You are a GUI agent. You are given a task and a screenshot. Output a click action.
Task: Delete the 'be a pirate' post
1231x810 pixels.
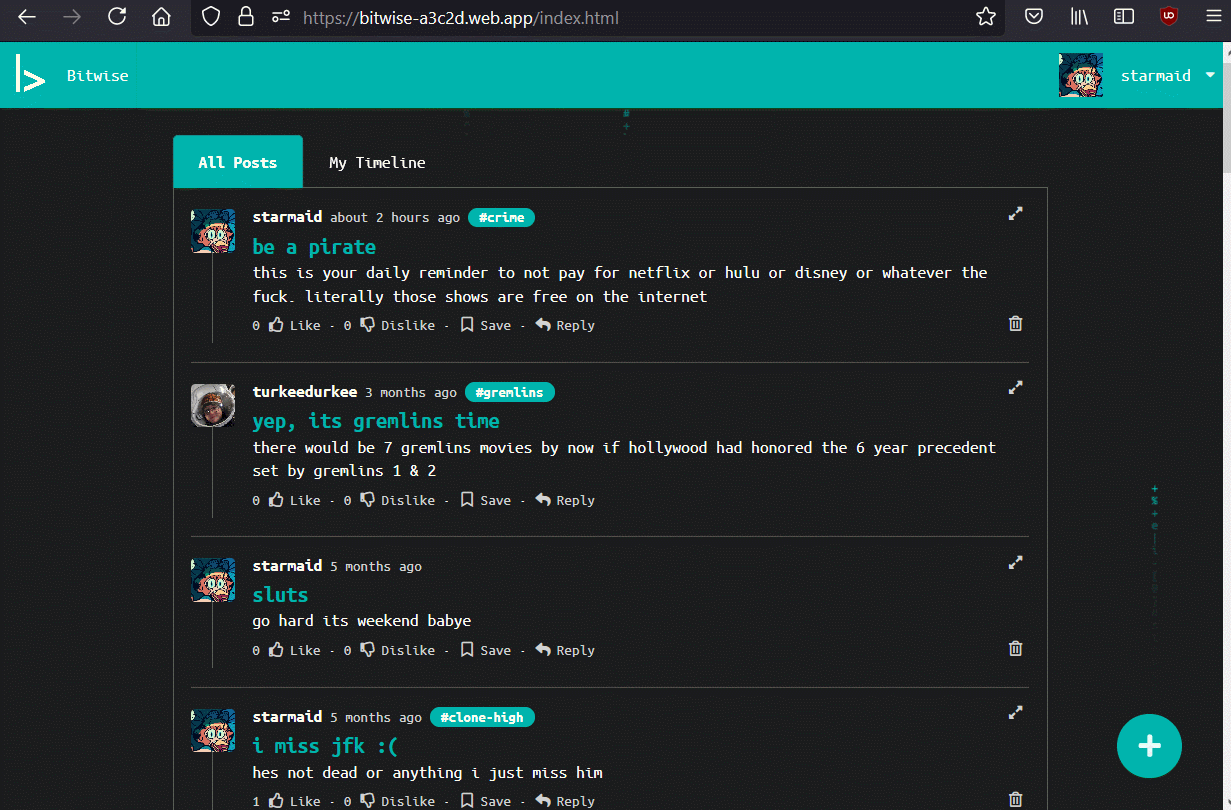coord(1015,323)
